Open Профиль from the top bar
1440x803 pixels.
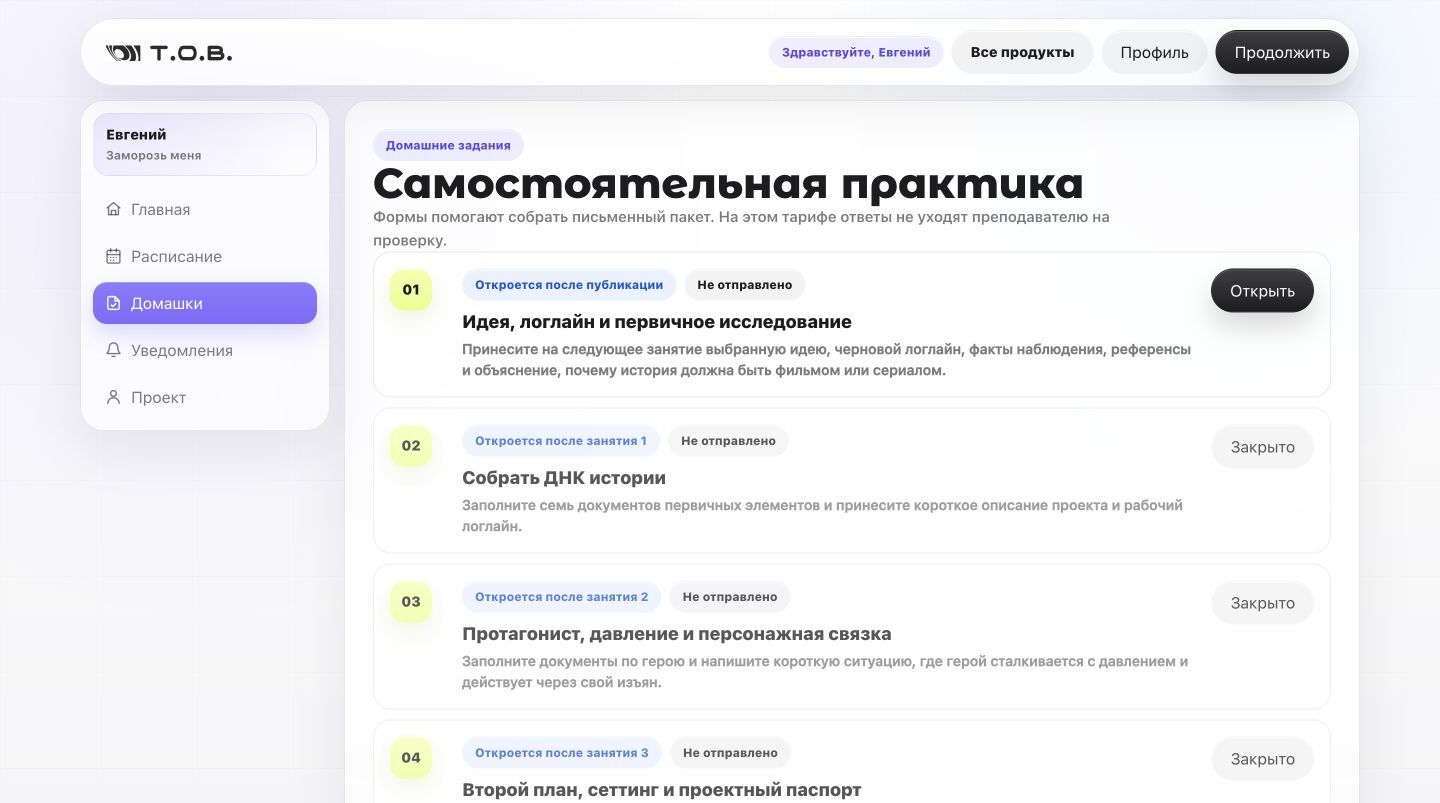pyautogui.click(x=1154, y=52)
